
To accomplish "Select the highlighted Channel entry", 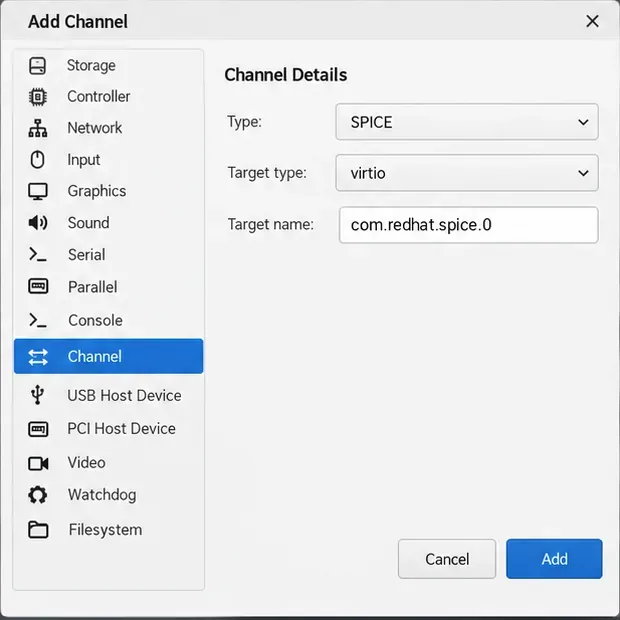I will (108, 356).
